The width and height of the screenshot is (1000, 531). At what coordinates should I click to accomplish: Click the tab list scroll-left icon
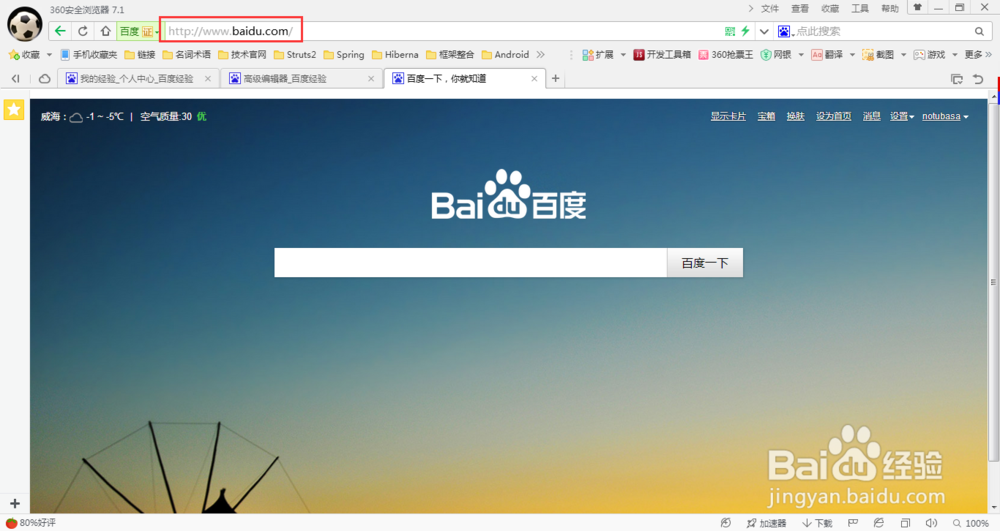pos(16,78)
